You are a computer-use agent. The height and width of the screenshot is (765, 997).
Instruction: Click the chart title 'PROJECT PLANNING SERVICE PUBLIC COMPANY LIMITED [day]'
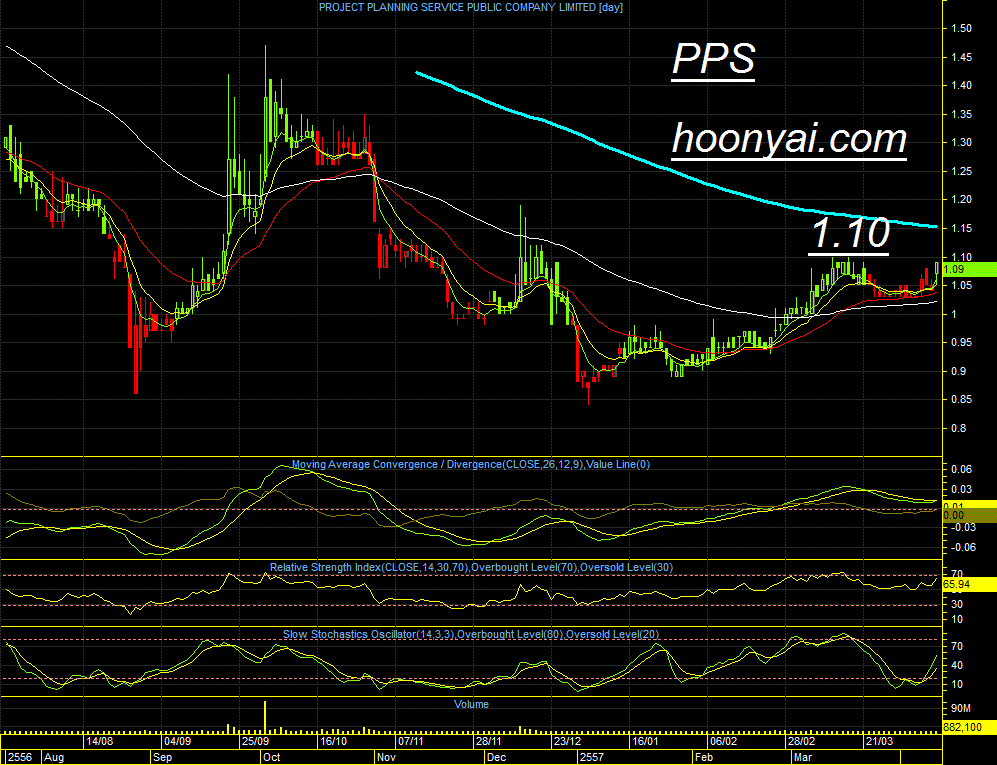(x=471, y=8)
